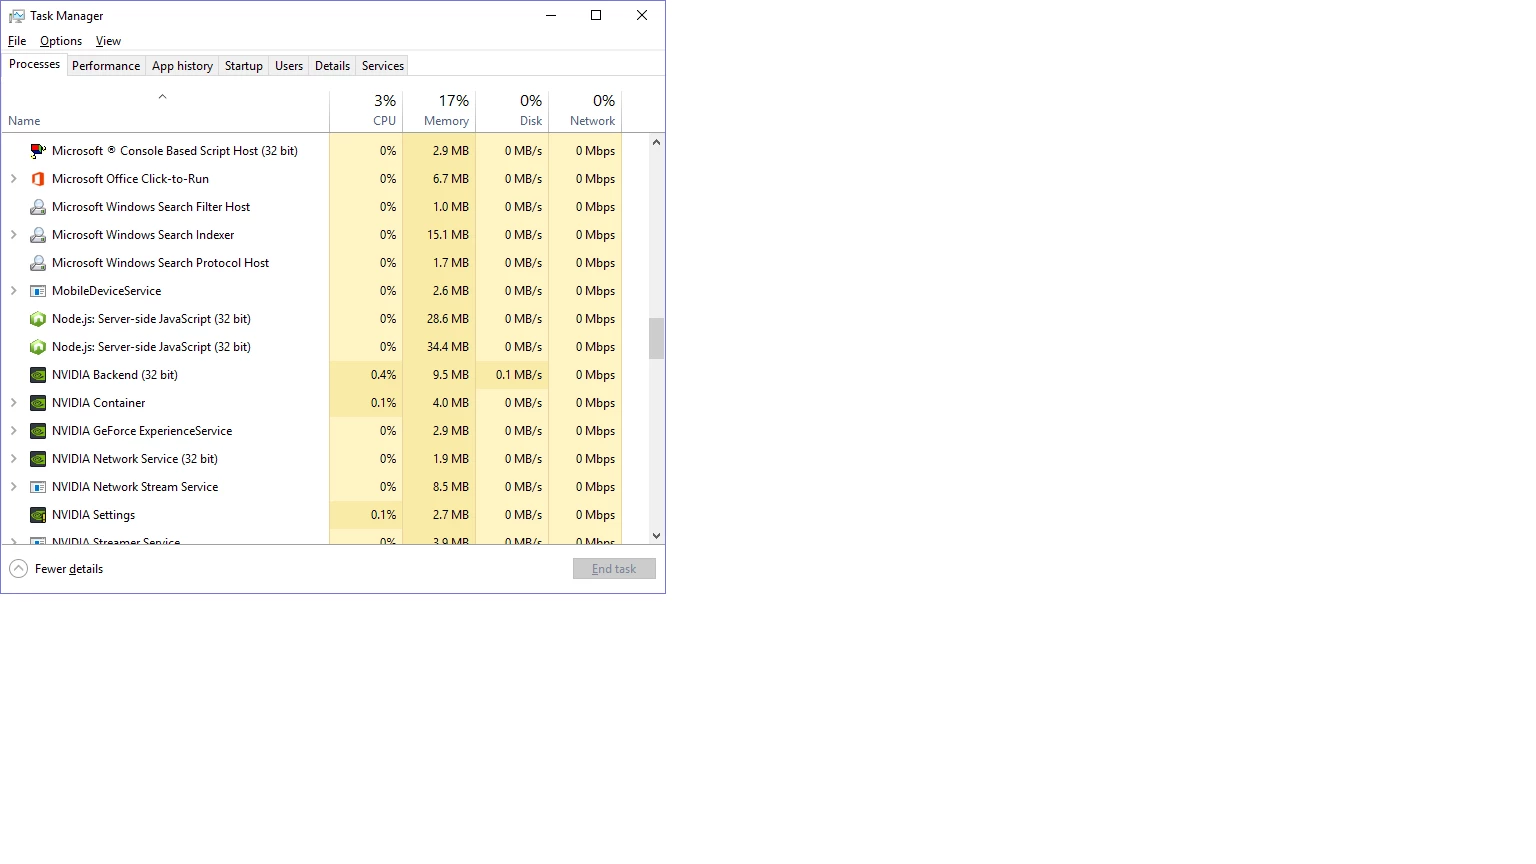Click the Fewer details circle arrow icon

19,569
